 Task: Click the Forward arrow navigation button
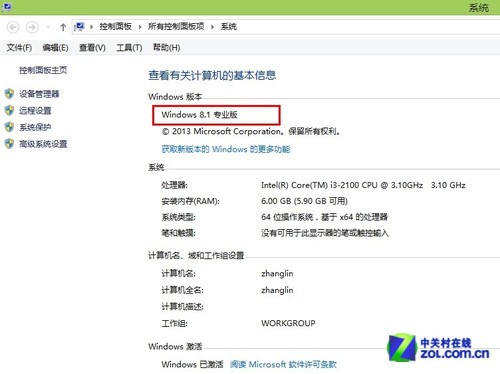[32, 27]
